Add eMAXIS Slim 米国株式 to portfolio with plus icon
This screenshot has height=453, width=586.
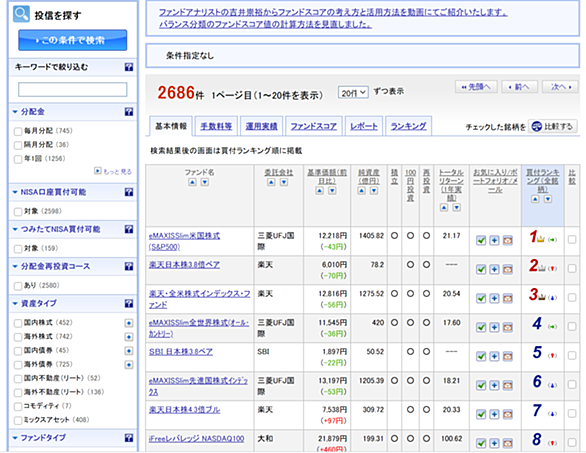coord(494,240)
